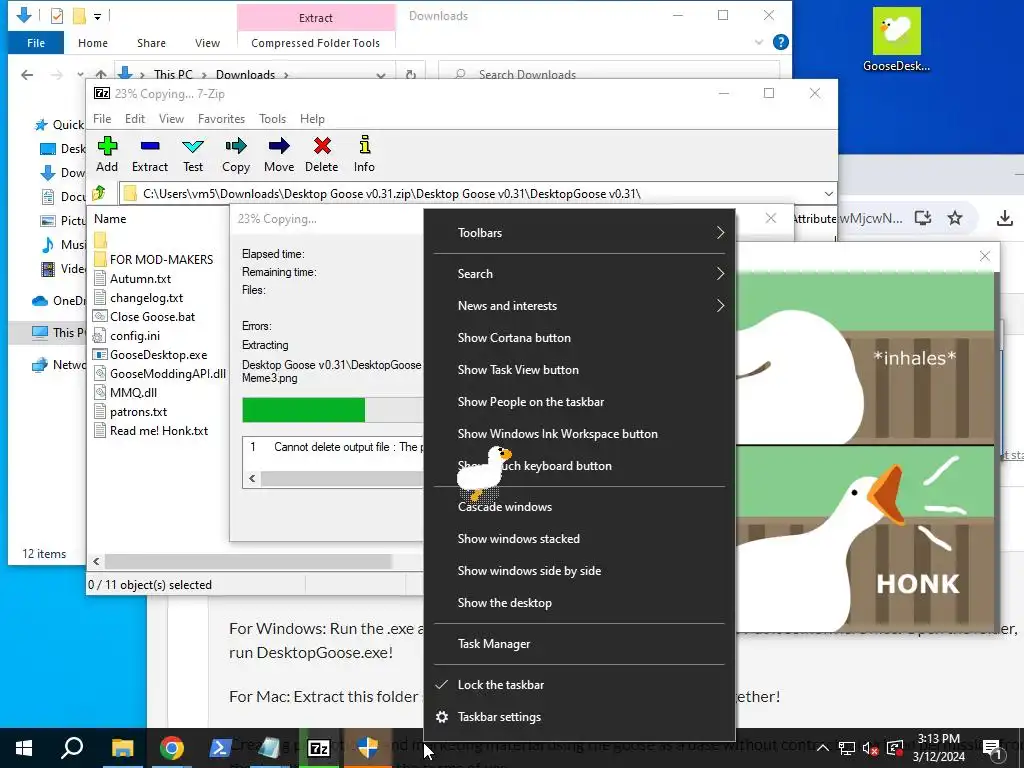This screenshot has width=1024, height=768.
Task: Click the Info icon in 7-Zip toolbar
Action: [364, 145]
